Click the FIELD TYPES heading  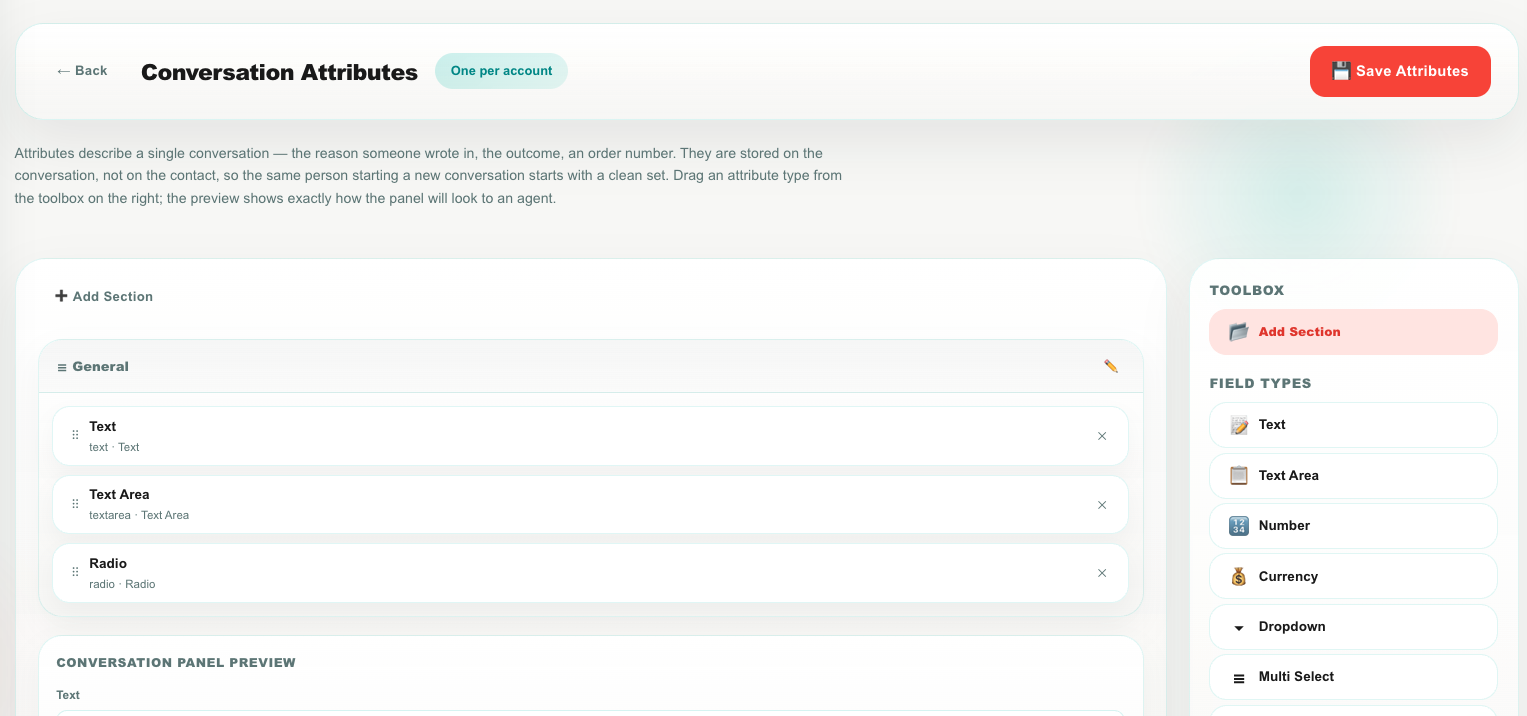point(1260,383)
